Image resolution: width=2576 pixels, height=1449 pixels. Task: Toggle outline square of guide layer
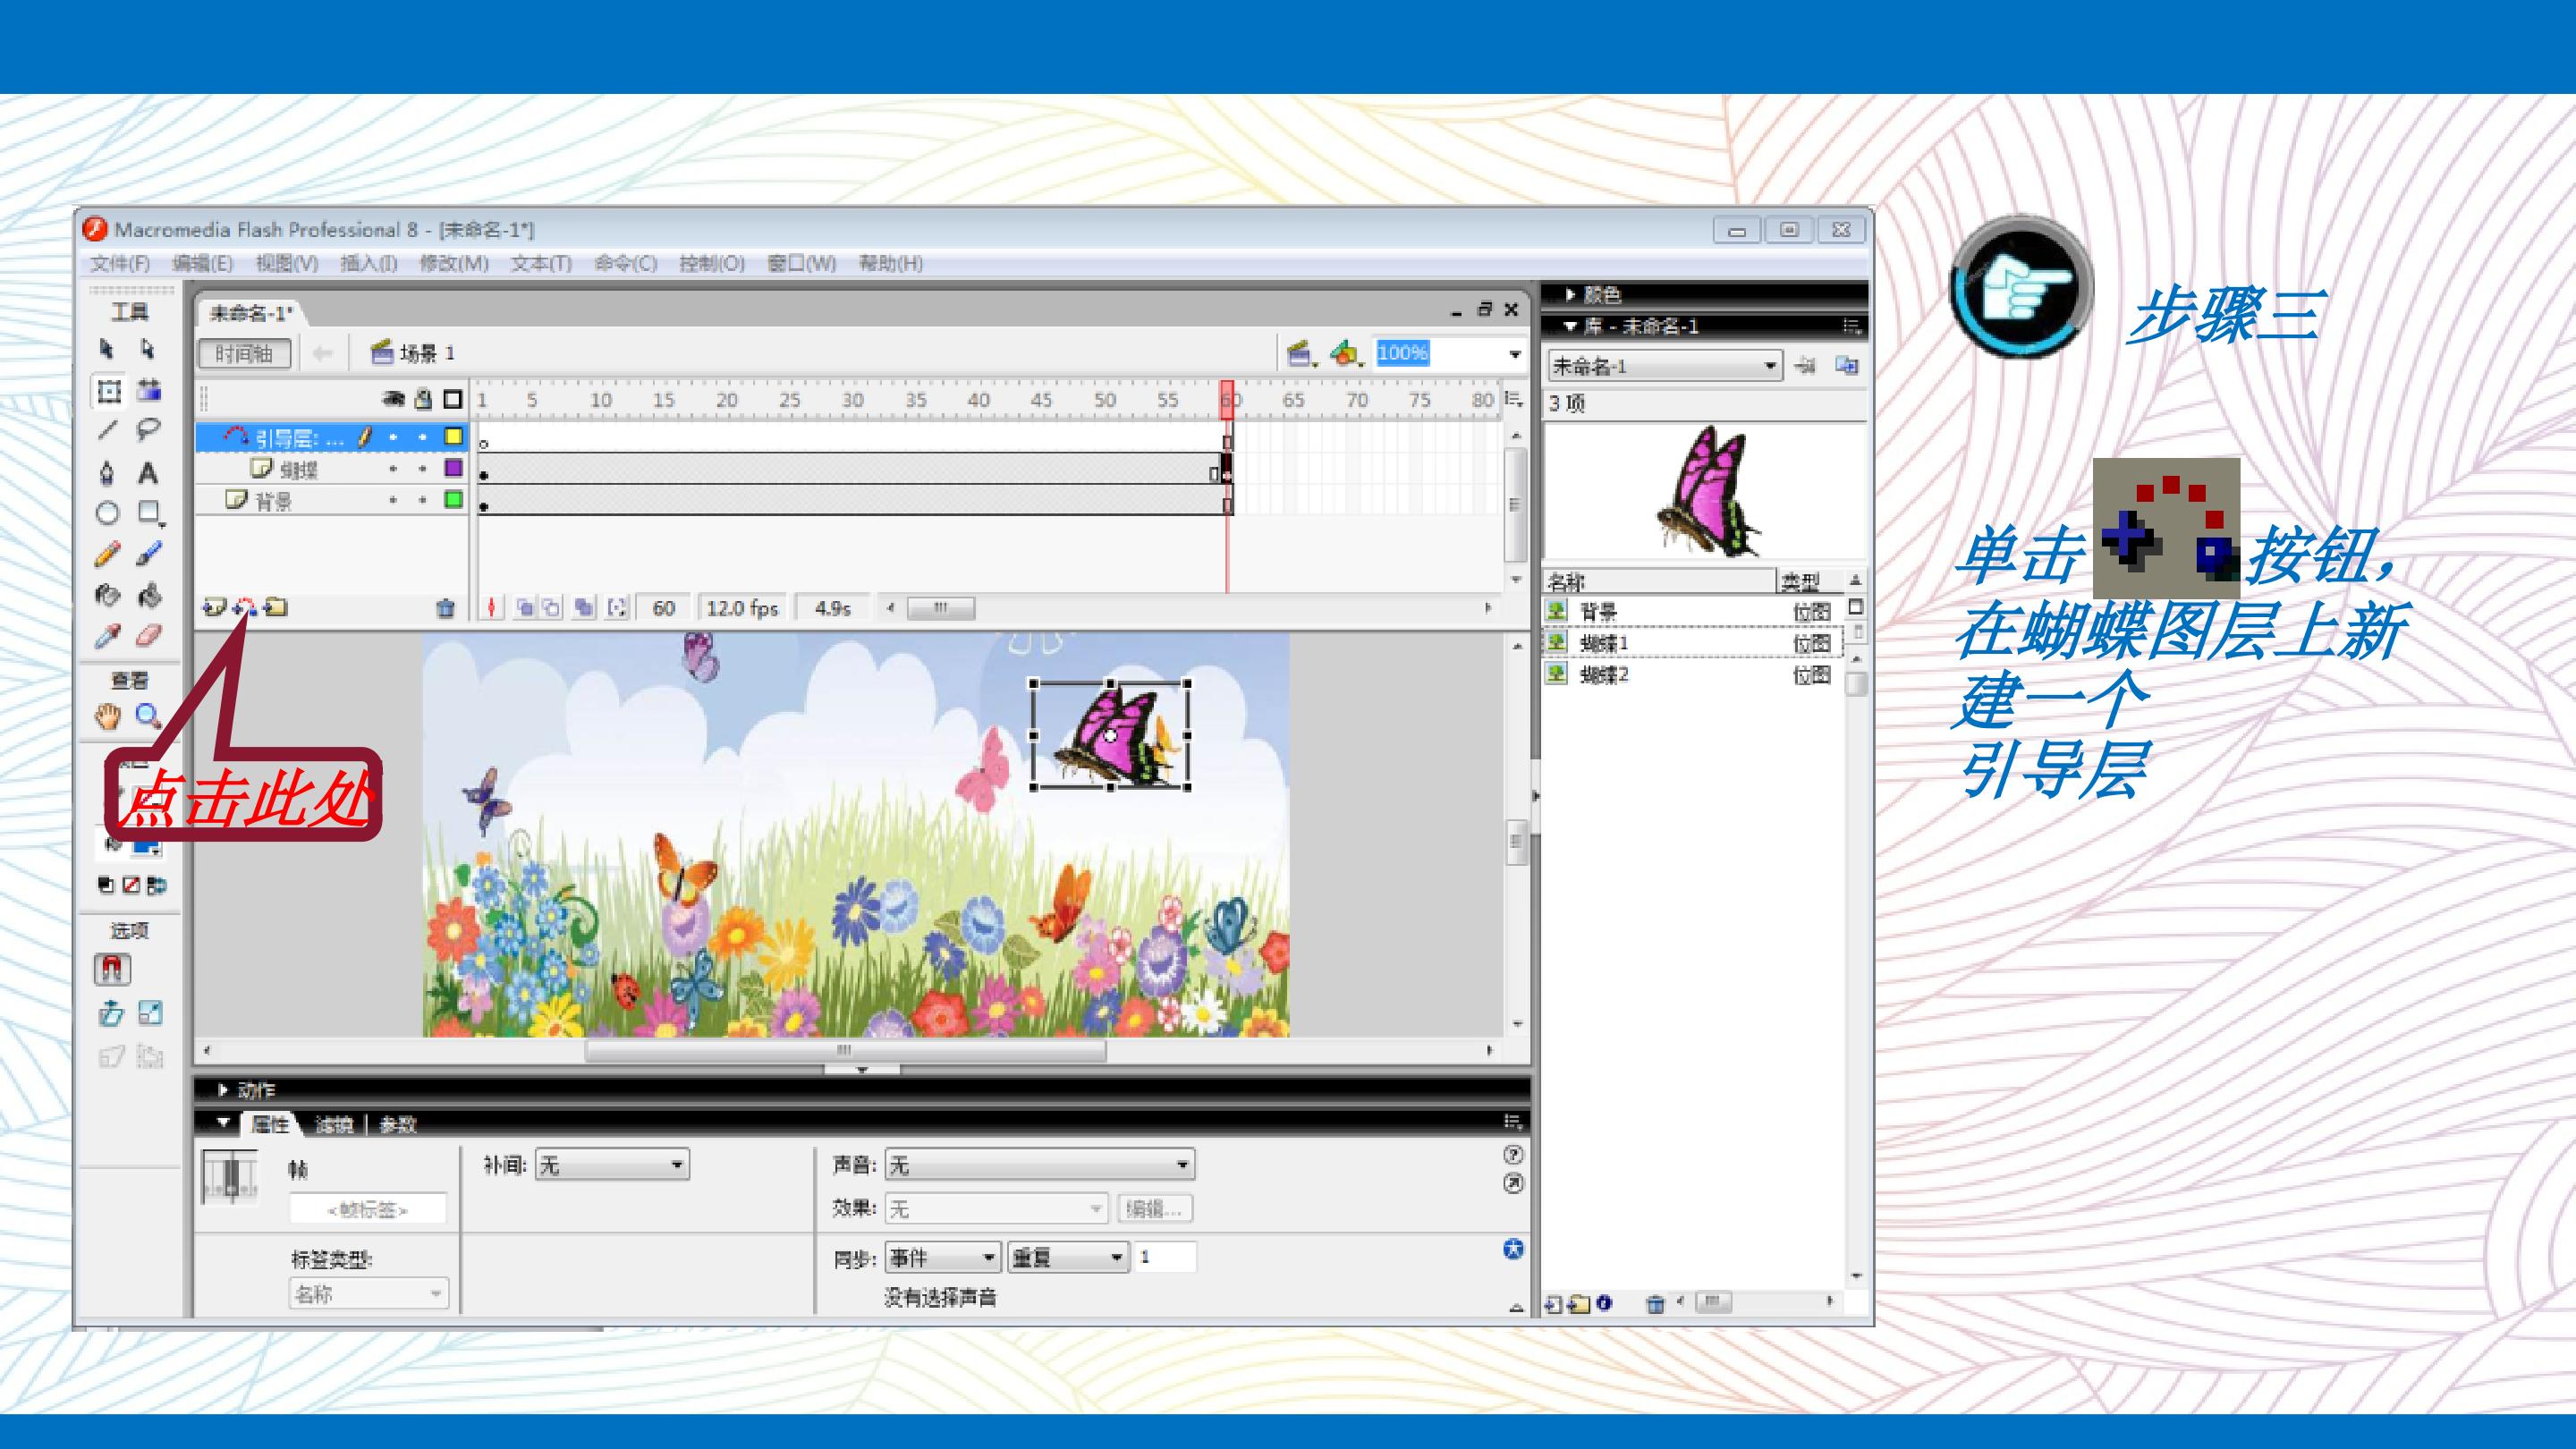coord(453,437)
